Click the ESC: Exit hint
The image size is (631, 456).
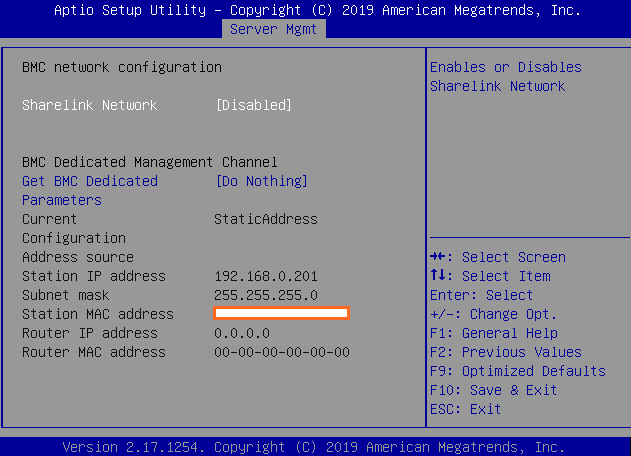tap(466, 409)
